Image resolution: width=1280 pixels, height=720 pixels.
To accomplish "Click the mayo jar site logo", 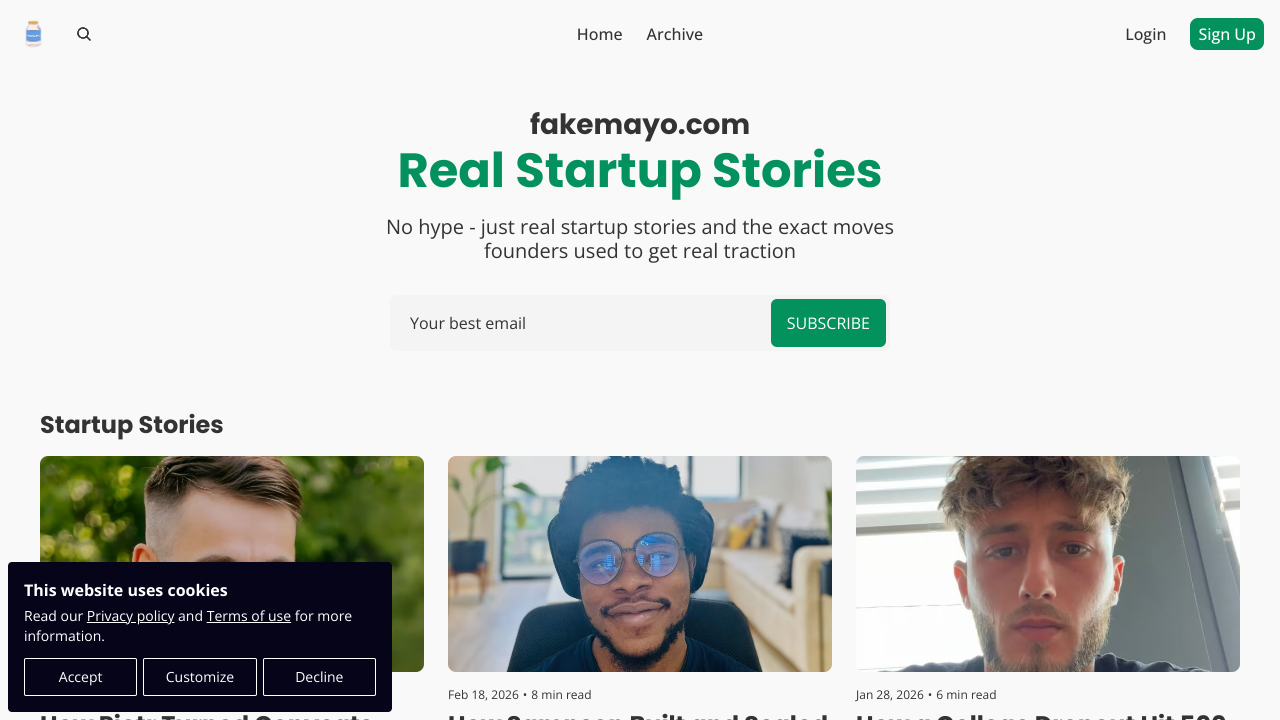I will tap(33, 34).
